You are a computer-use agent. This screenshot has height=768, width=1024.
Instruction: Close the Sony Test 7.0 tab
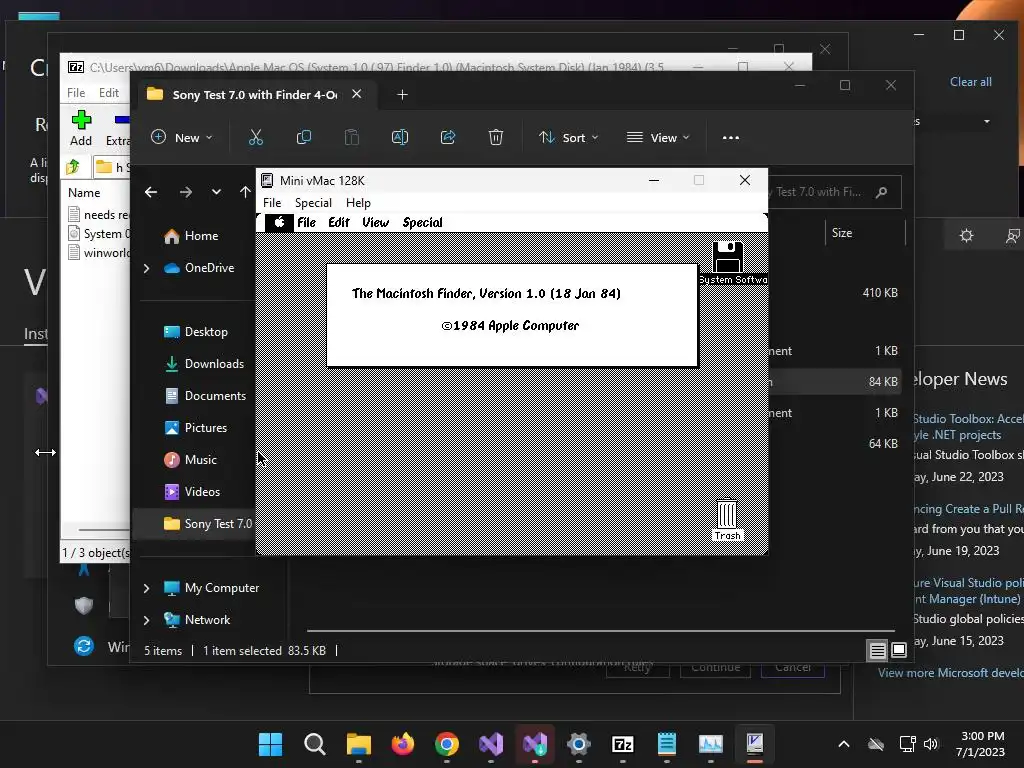pyautogui.click(x=357, y=94)
